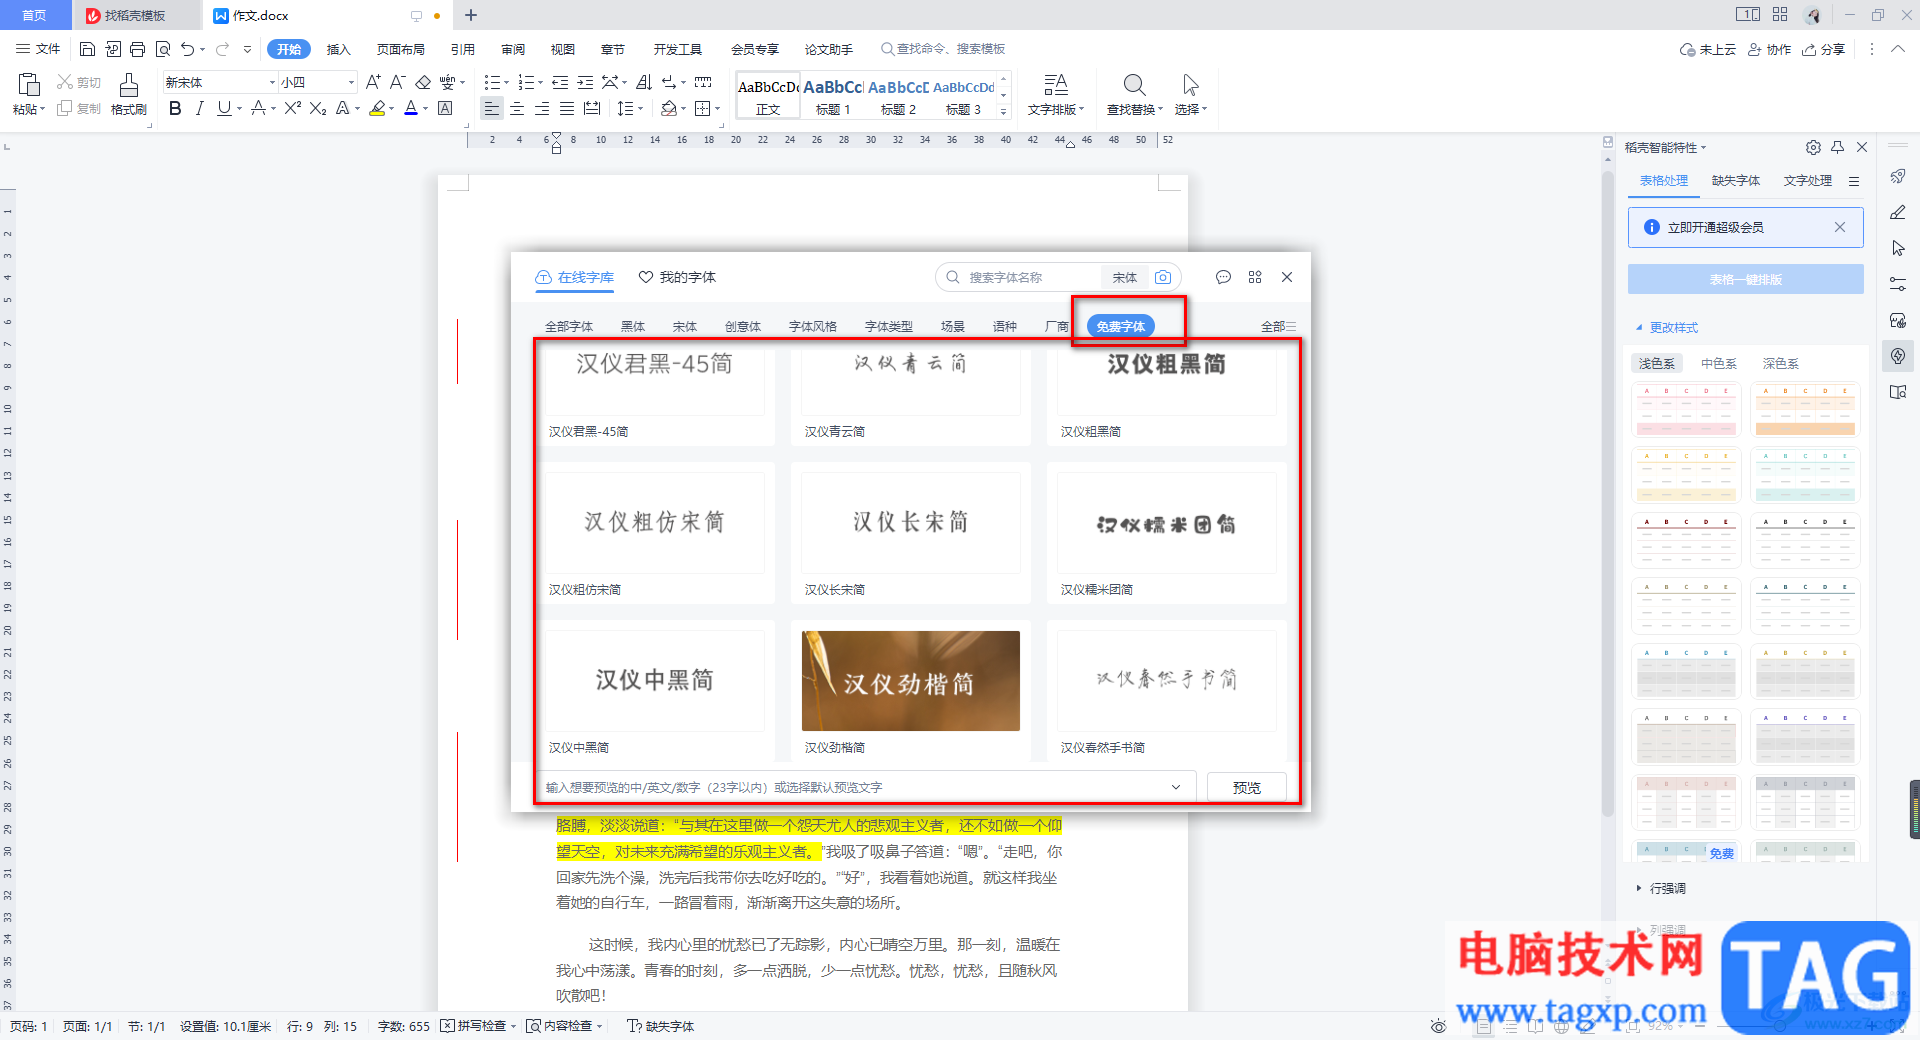The height and width of the screenshot is (1040, 1920).
Task: Click the Format Painter brush icon
Action: tap(129, 85)
